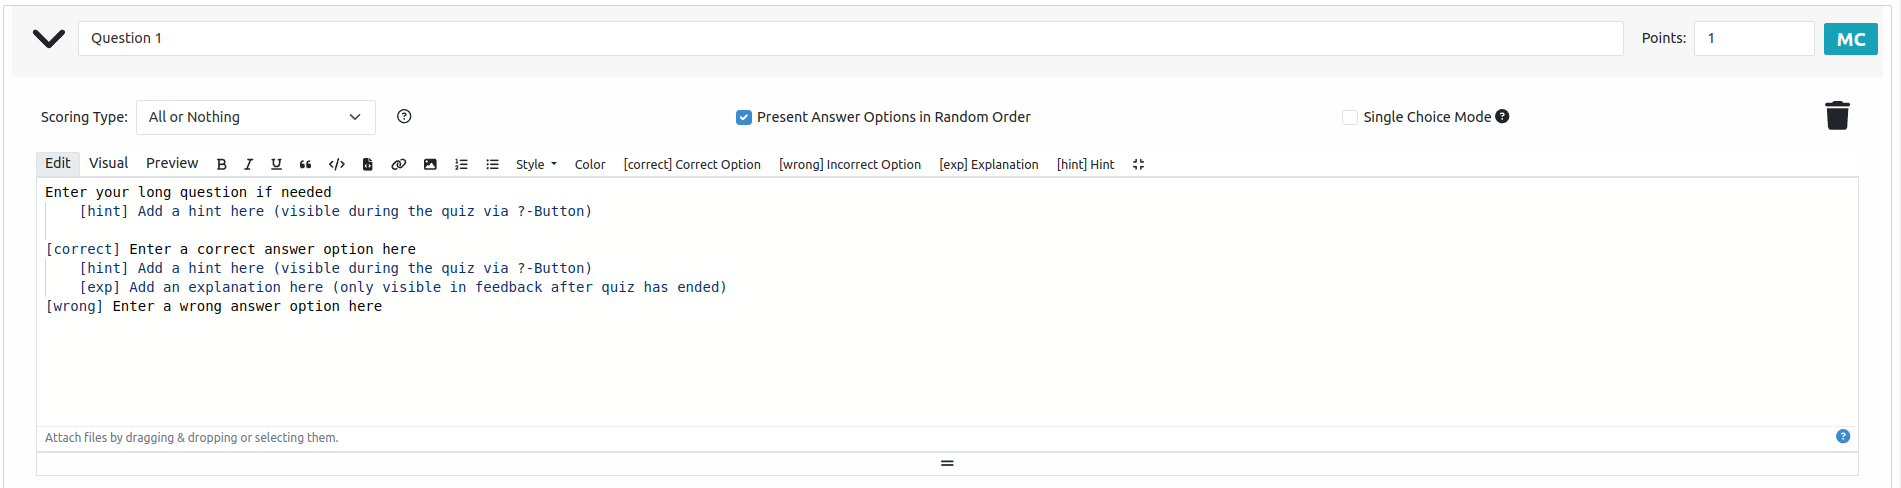This screenshot has height=488, width=1901.
Task: Open the Scoring Type dropdown
Action: pos(256,117)
